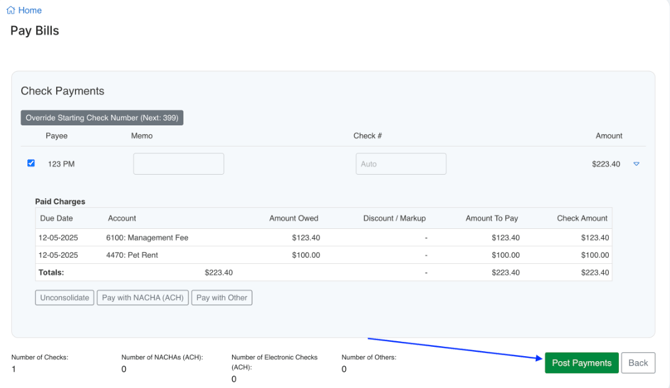Click the Unconsolidate button
This screenshot has width=670, height=388.
pos(65,297)
